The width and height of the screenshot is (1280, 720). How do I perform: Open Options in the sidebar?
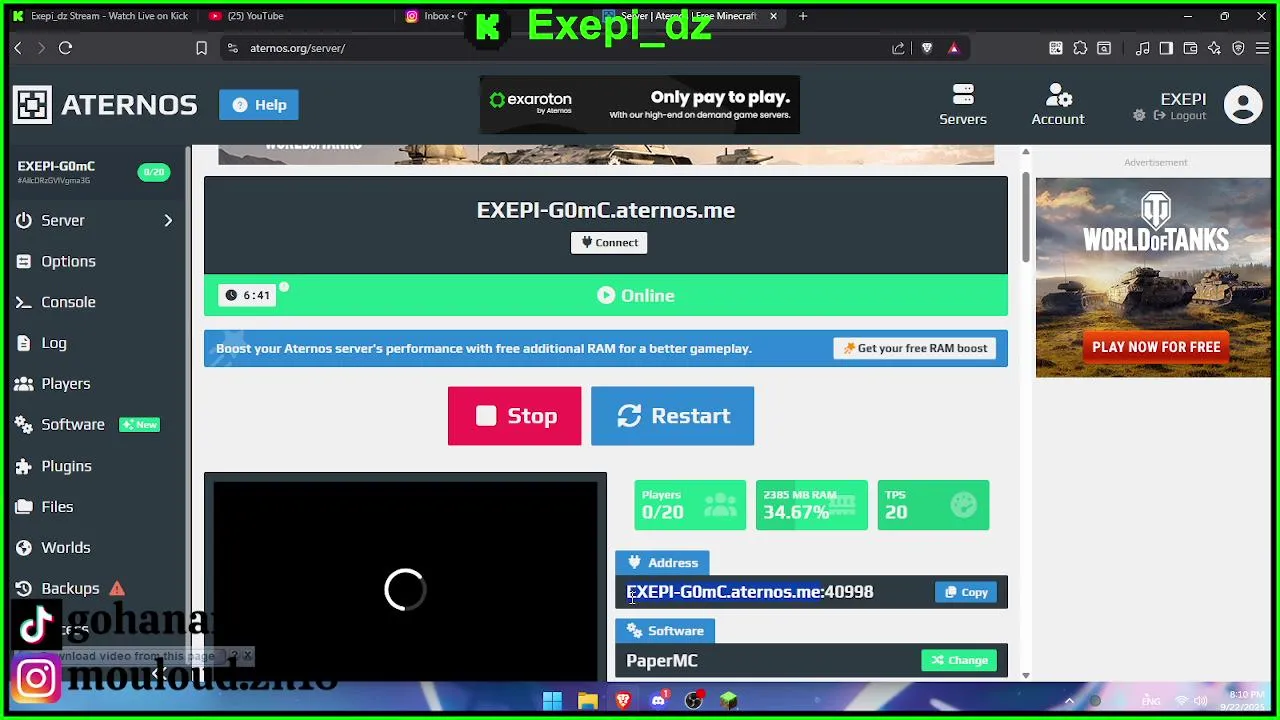click(68, 261)
